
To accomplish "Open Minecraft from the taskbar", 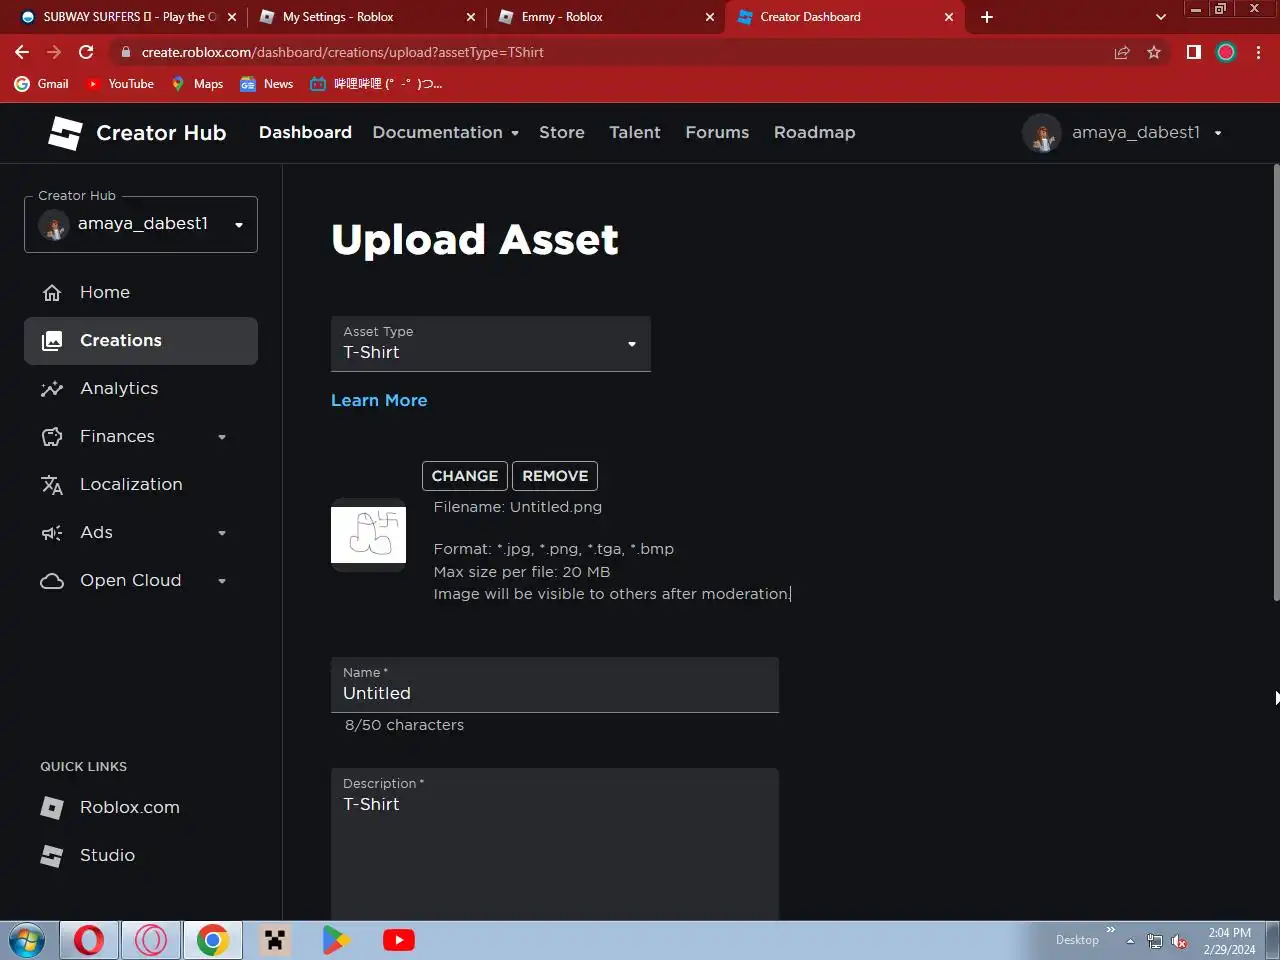I will [x=275, y=941].
